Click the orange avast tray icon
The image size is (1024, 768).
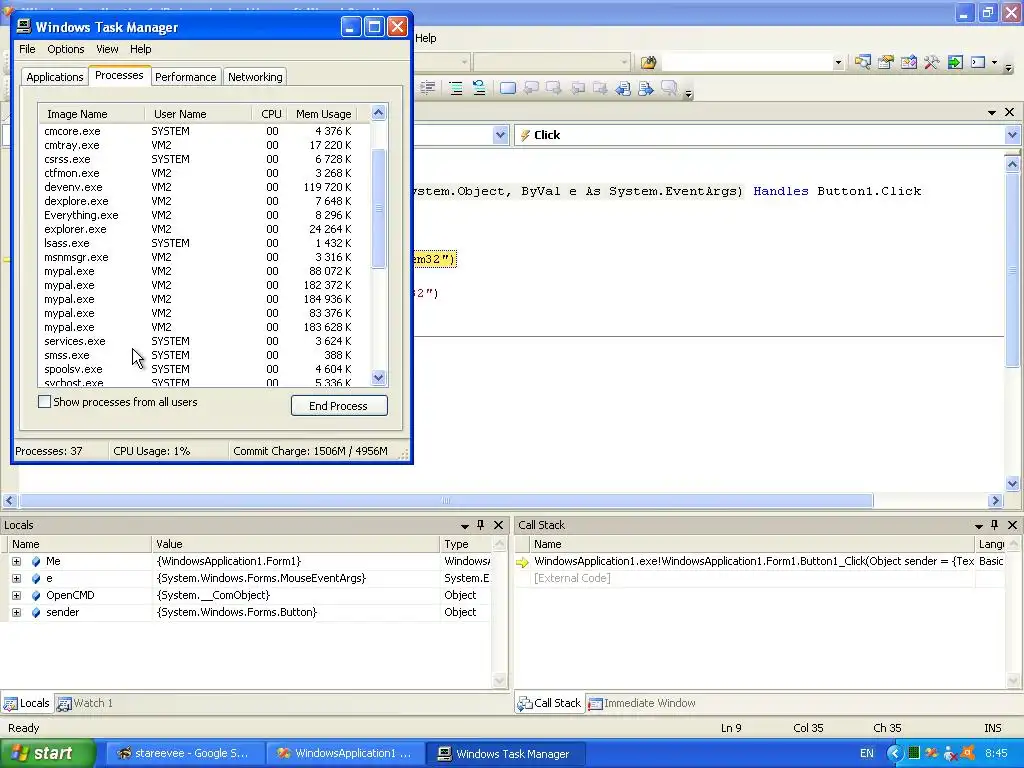(x=968, y=754)
